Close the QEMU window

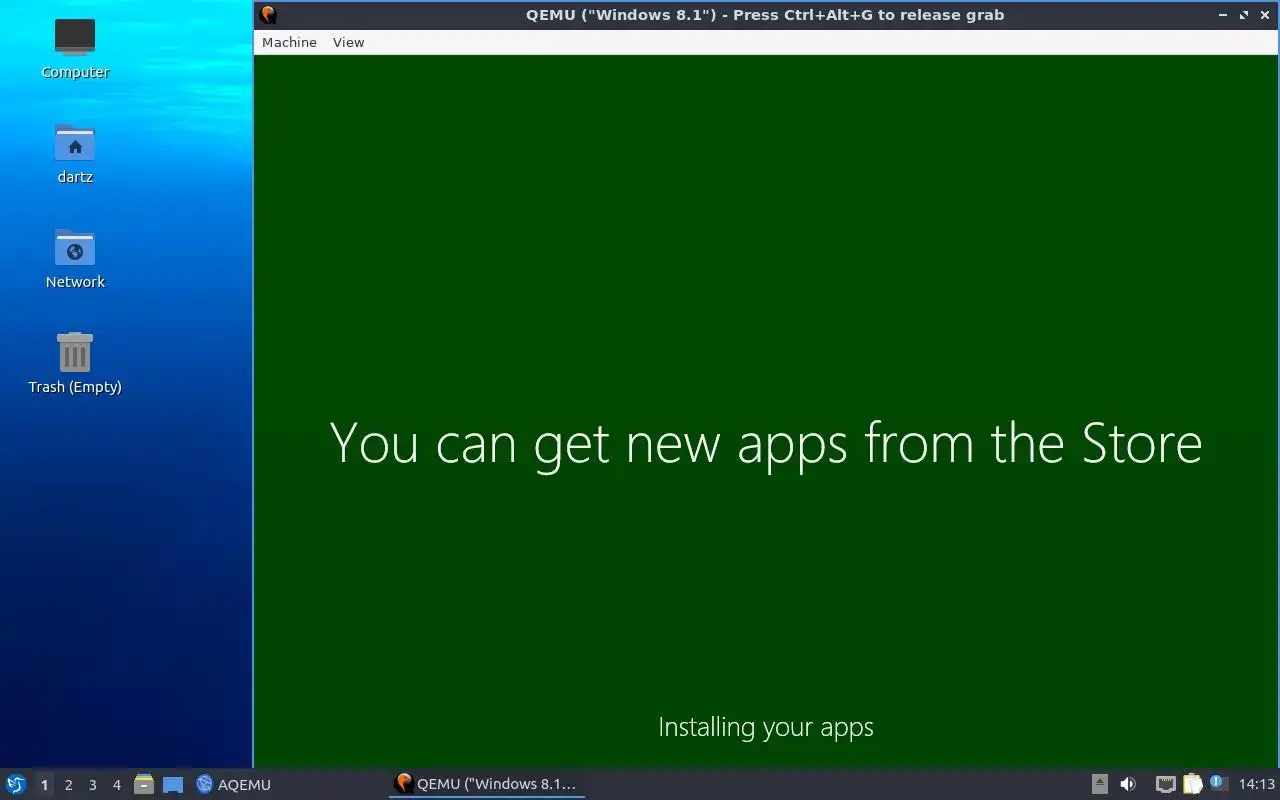click(1265, 15)
